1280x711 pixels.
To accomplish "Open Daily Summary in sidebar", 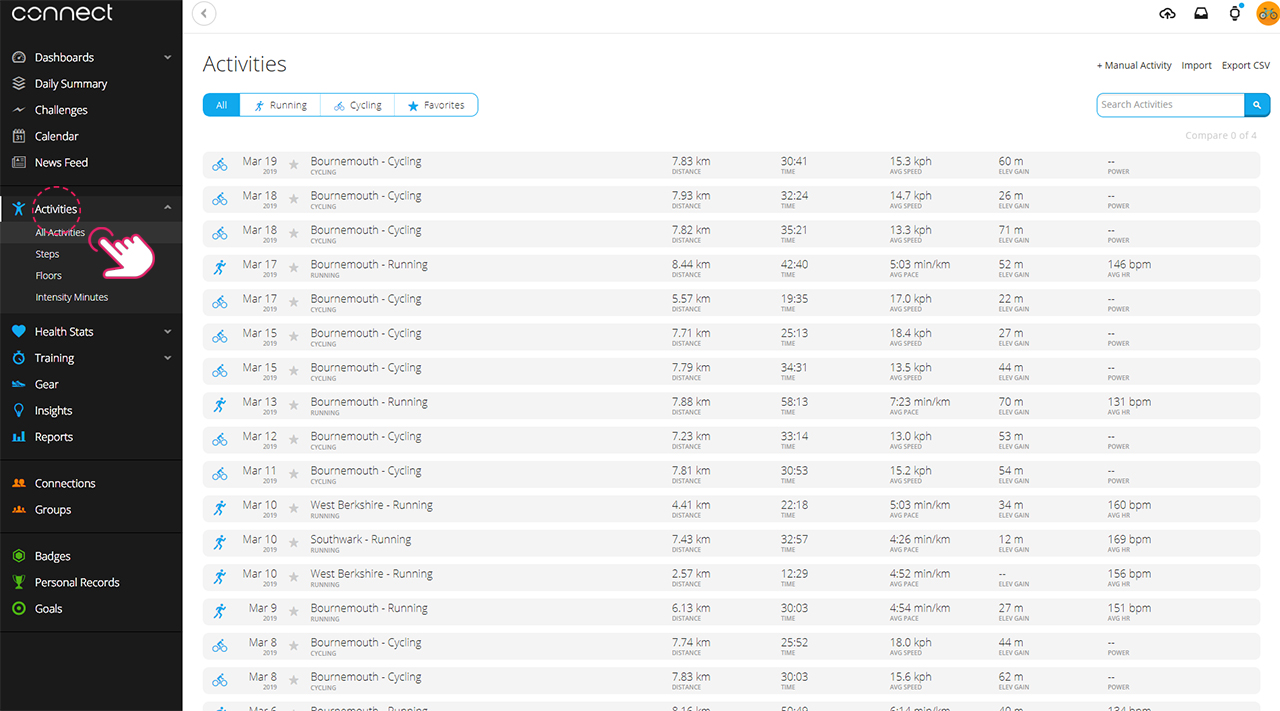I will 70,84.
